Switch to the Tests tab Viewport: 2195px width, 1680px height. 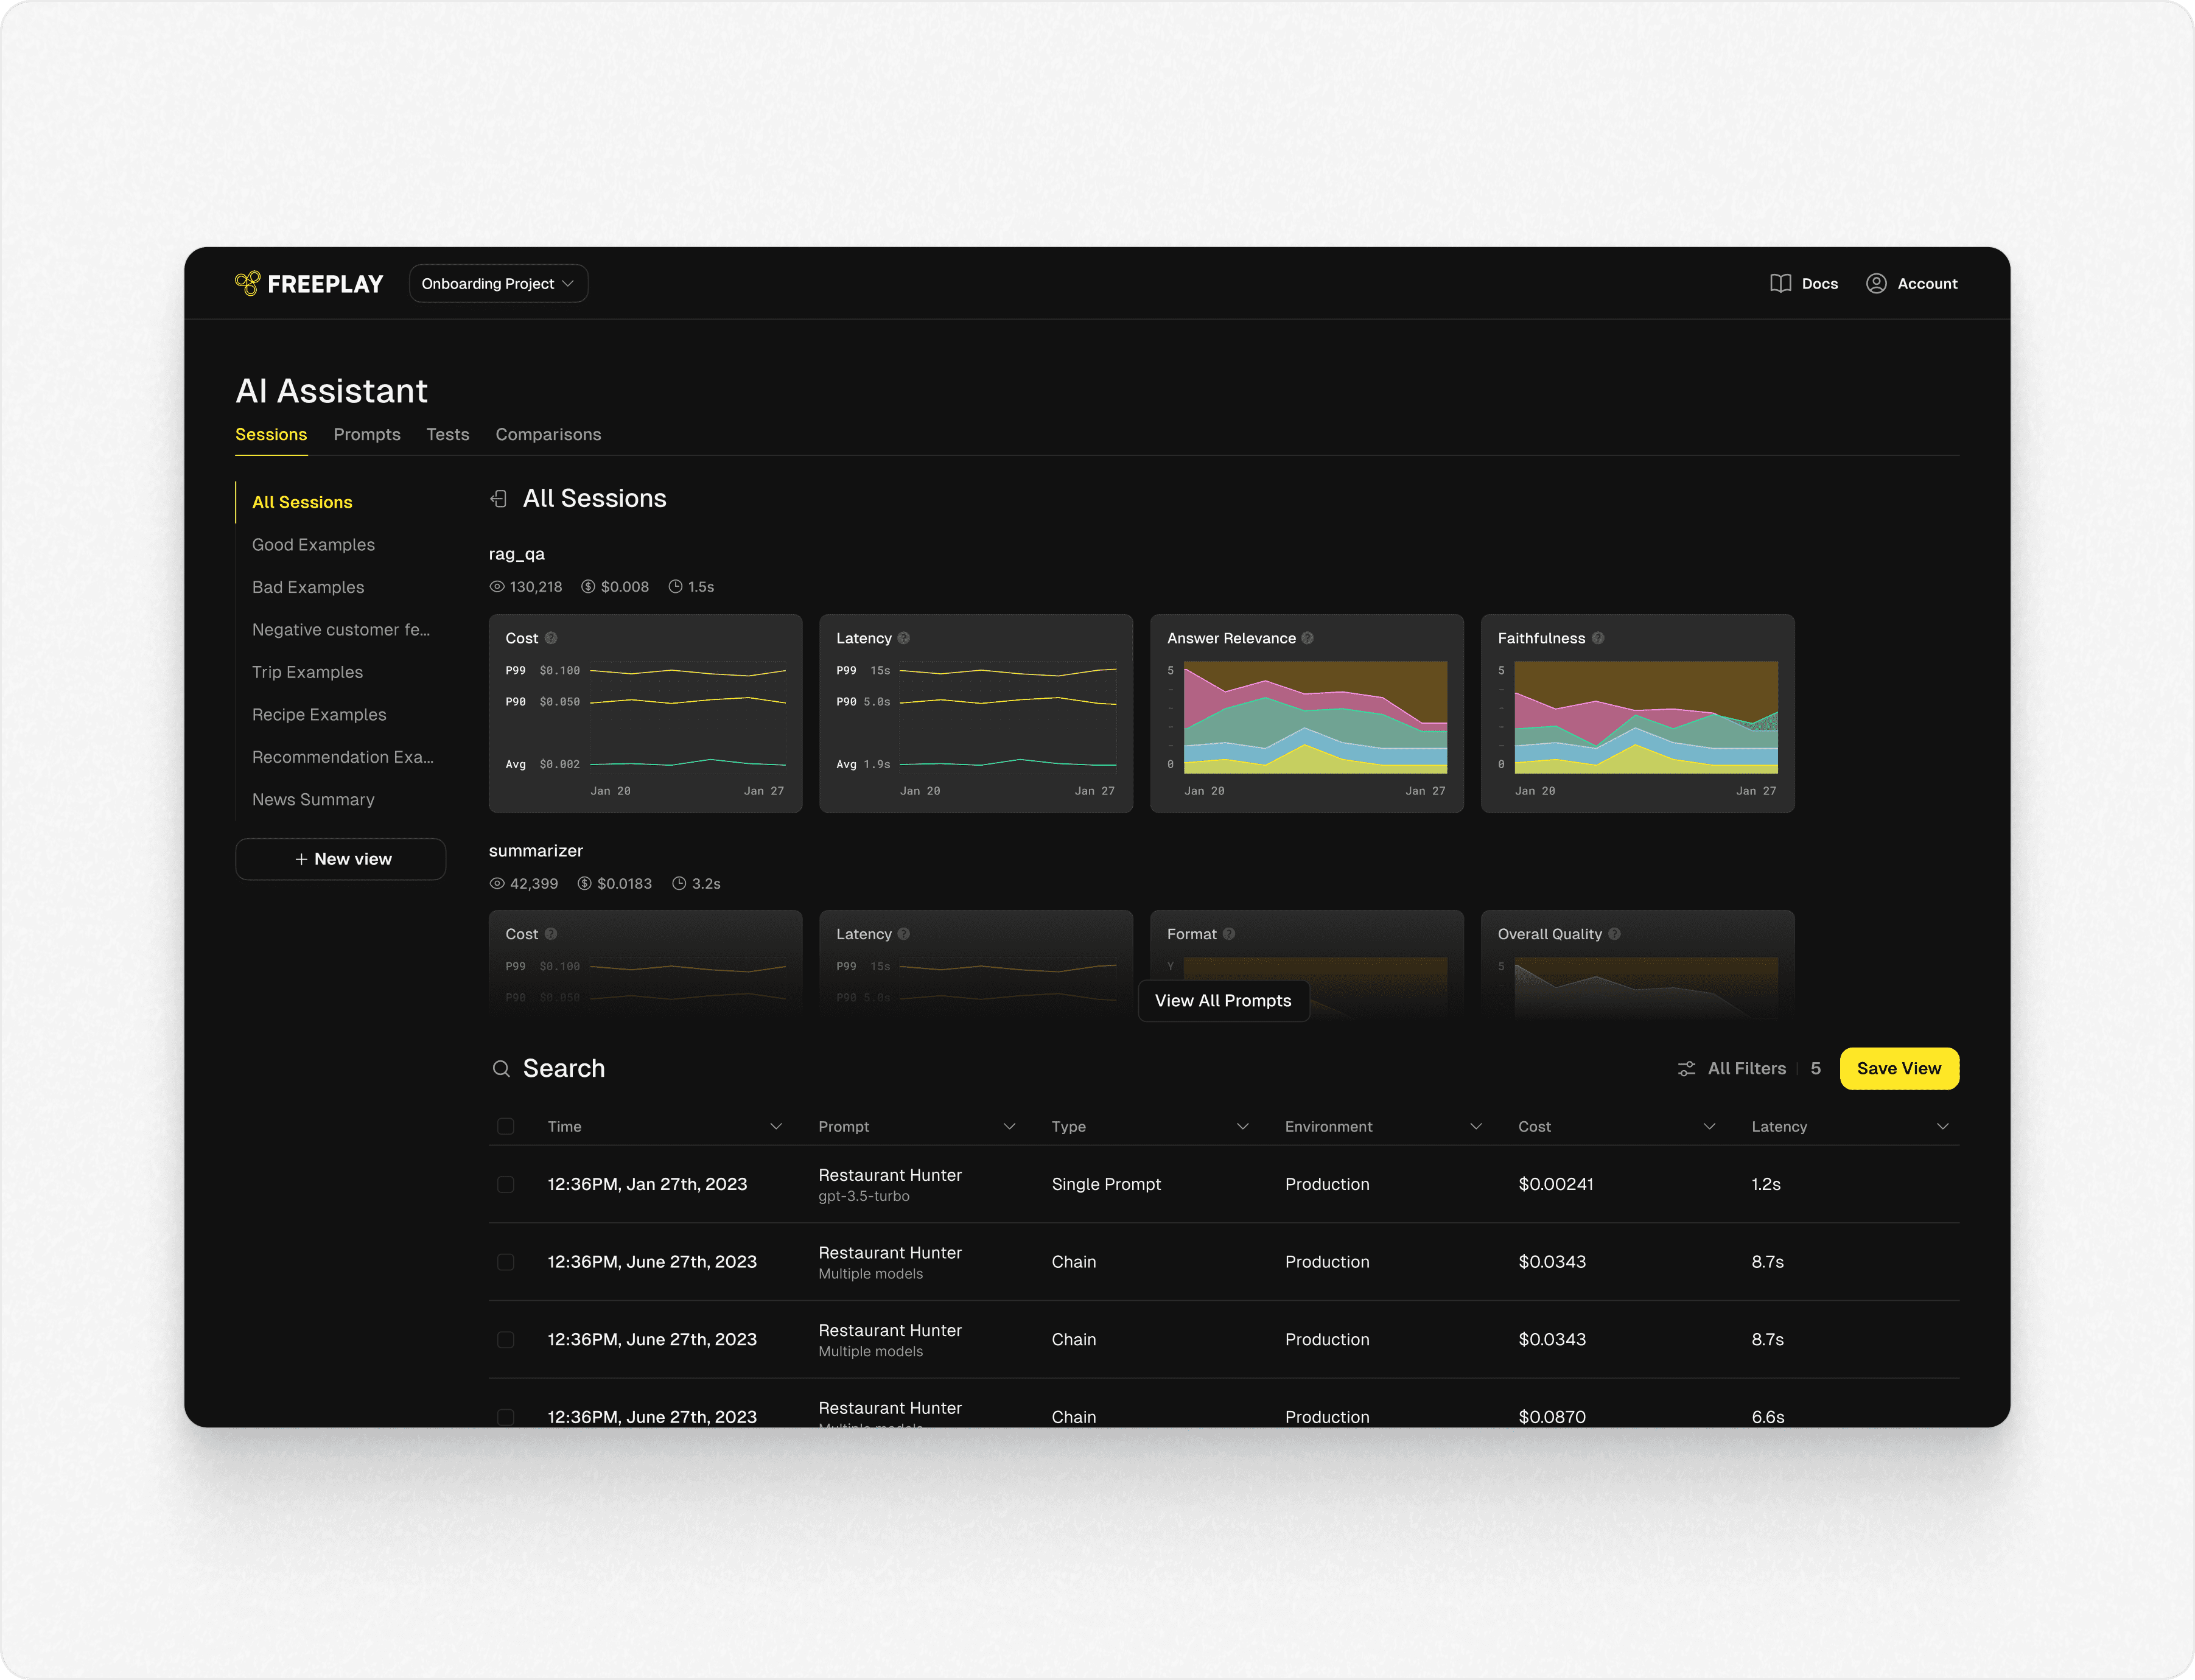click(448, 435)
